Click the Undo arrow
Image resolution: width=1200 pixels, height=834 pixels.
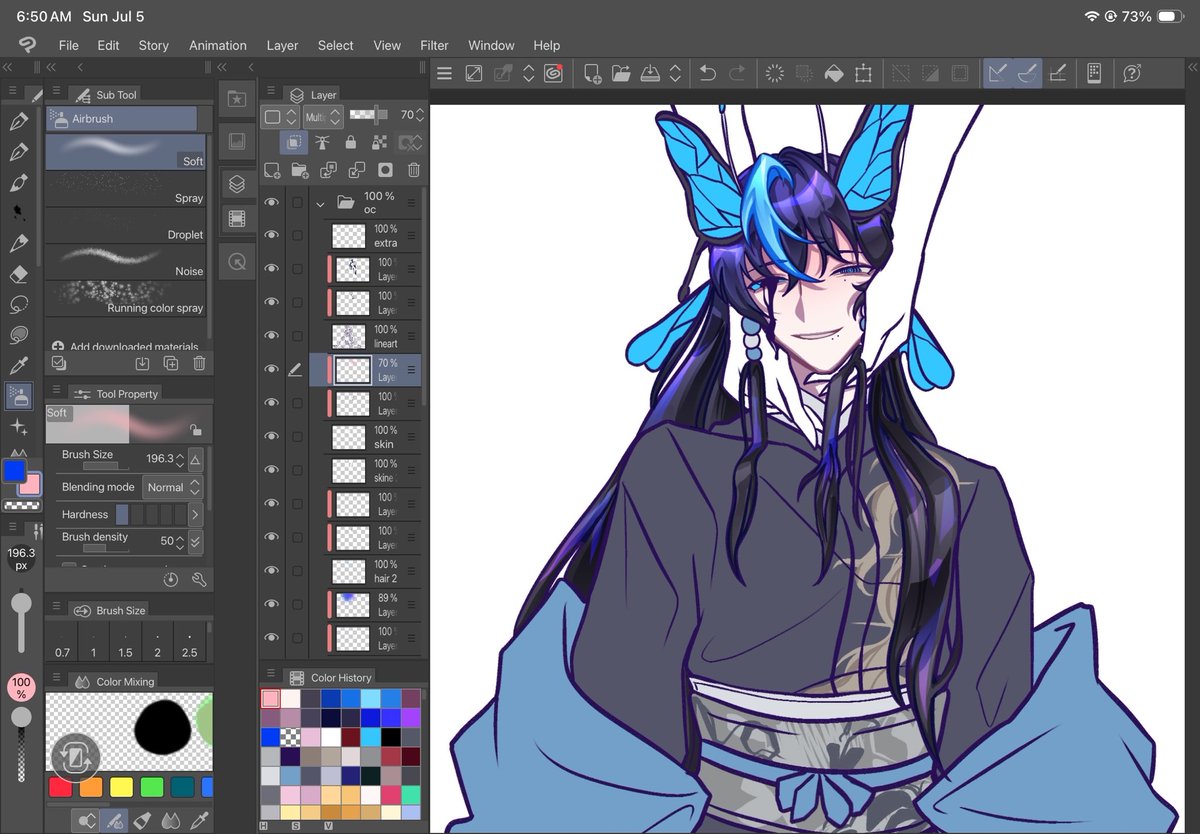click(707, 73)
